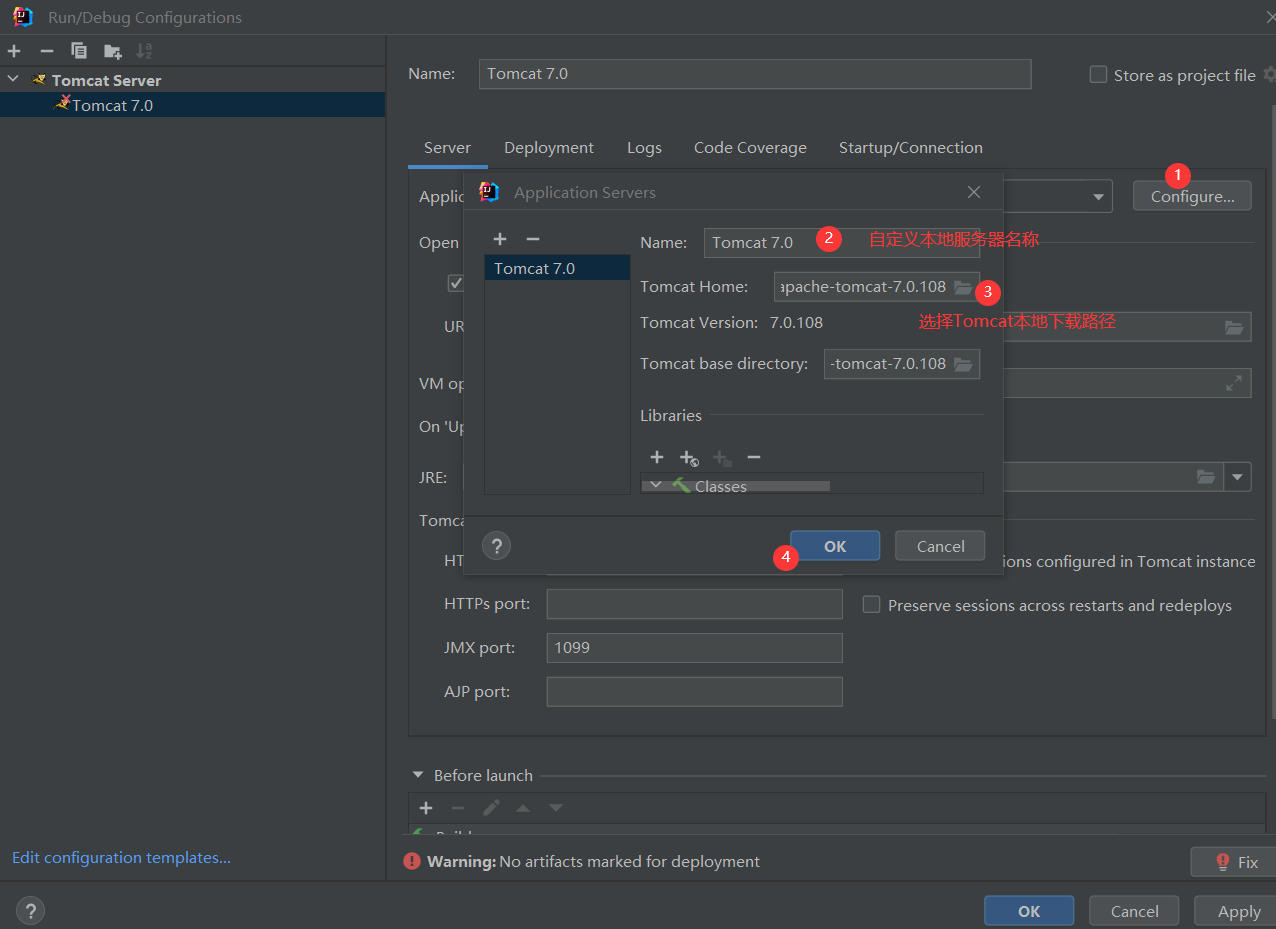The height and width of the screenshot is (929, 1276).
Task: Collapse the Before launch section
Action: pyautogui.click(x=418, y=775)
